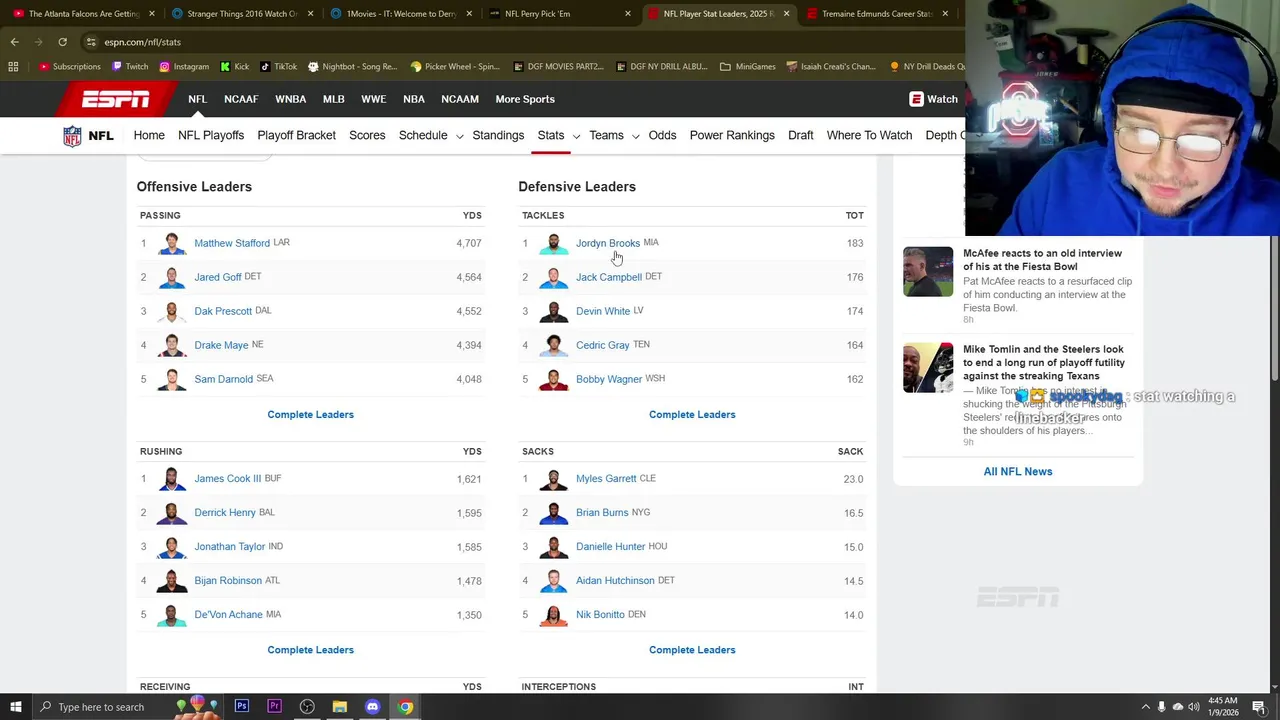
Task: Click the OneDrive cloud tray icon
Action: (1177, 707)
